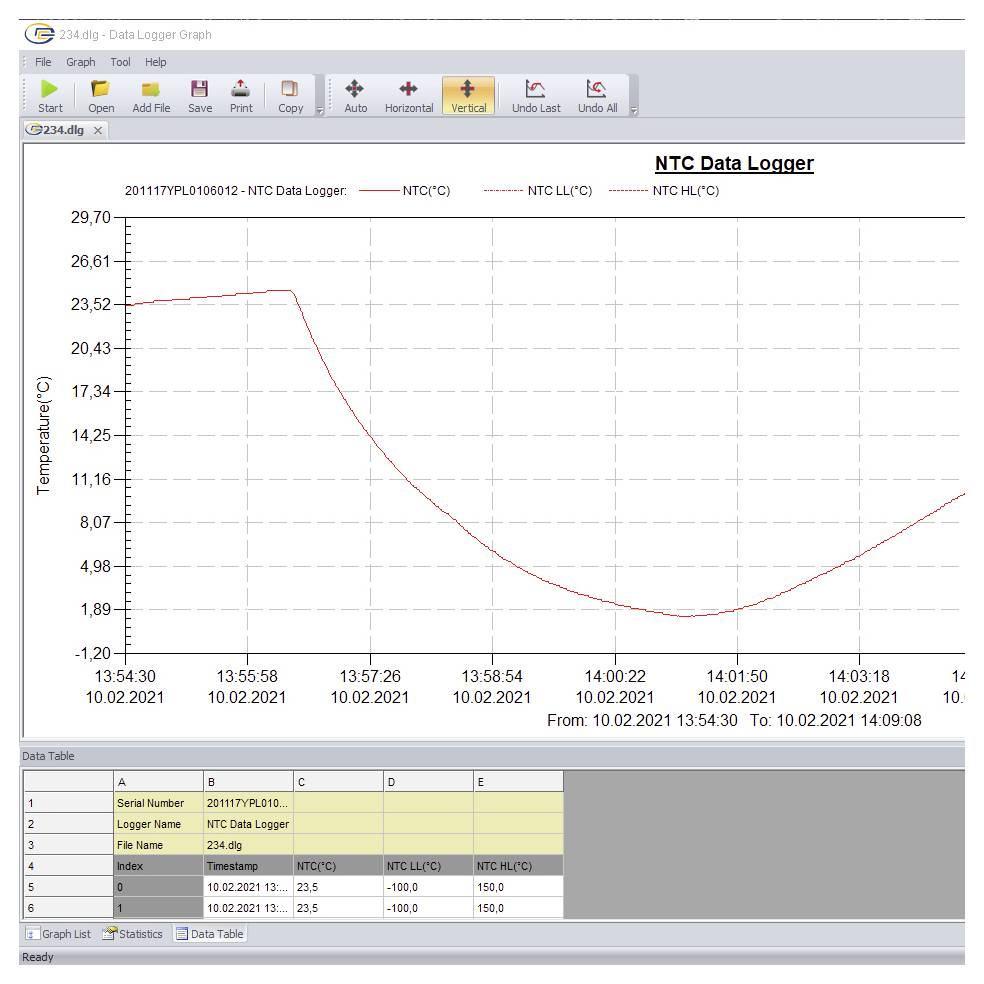Click the Temperature(°C) axis label
This screenshot has height=984, width=984.
(43, 435)
